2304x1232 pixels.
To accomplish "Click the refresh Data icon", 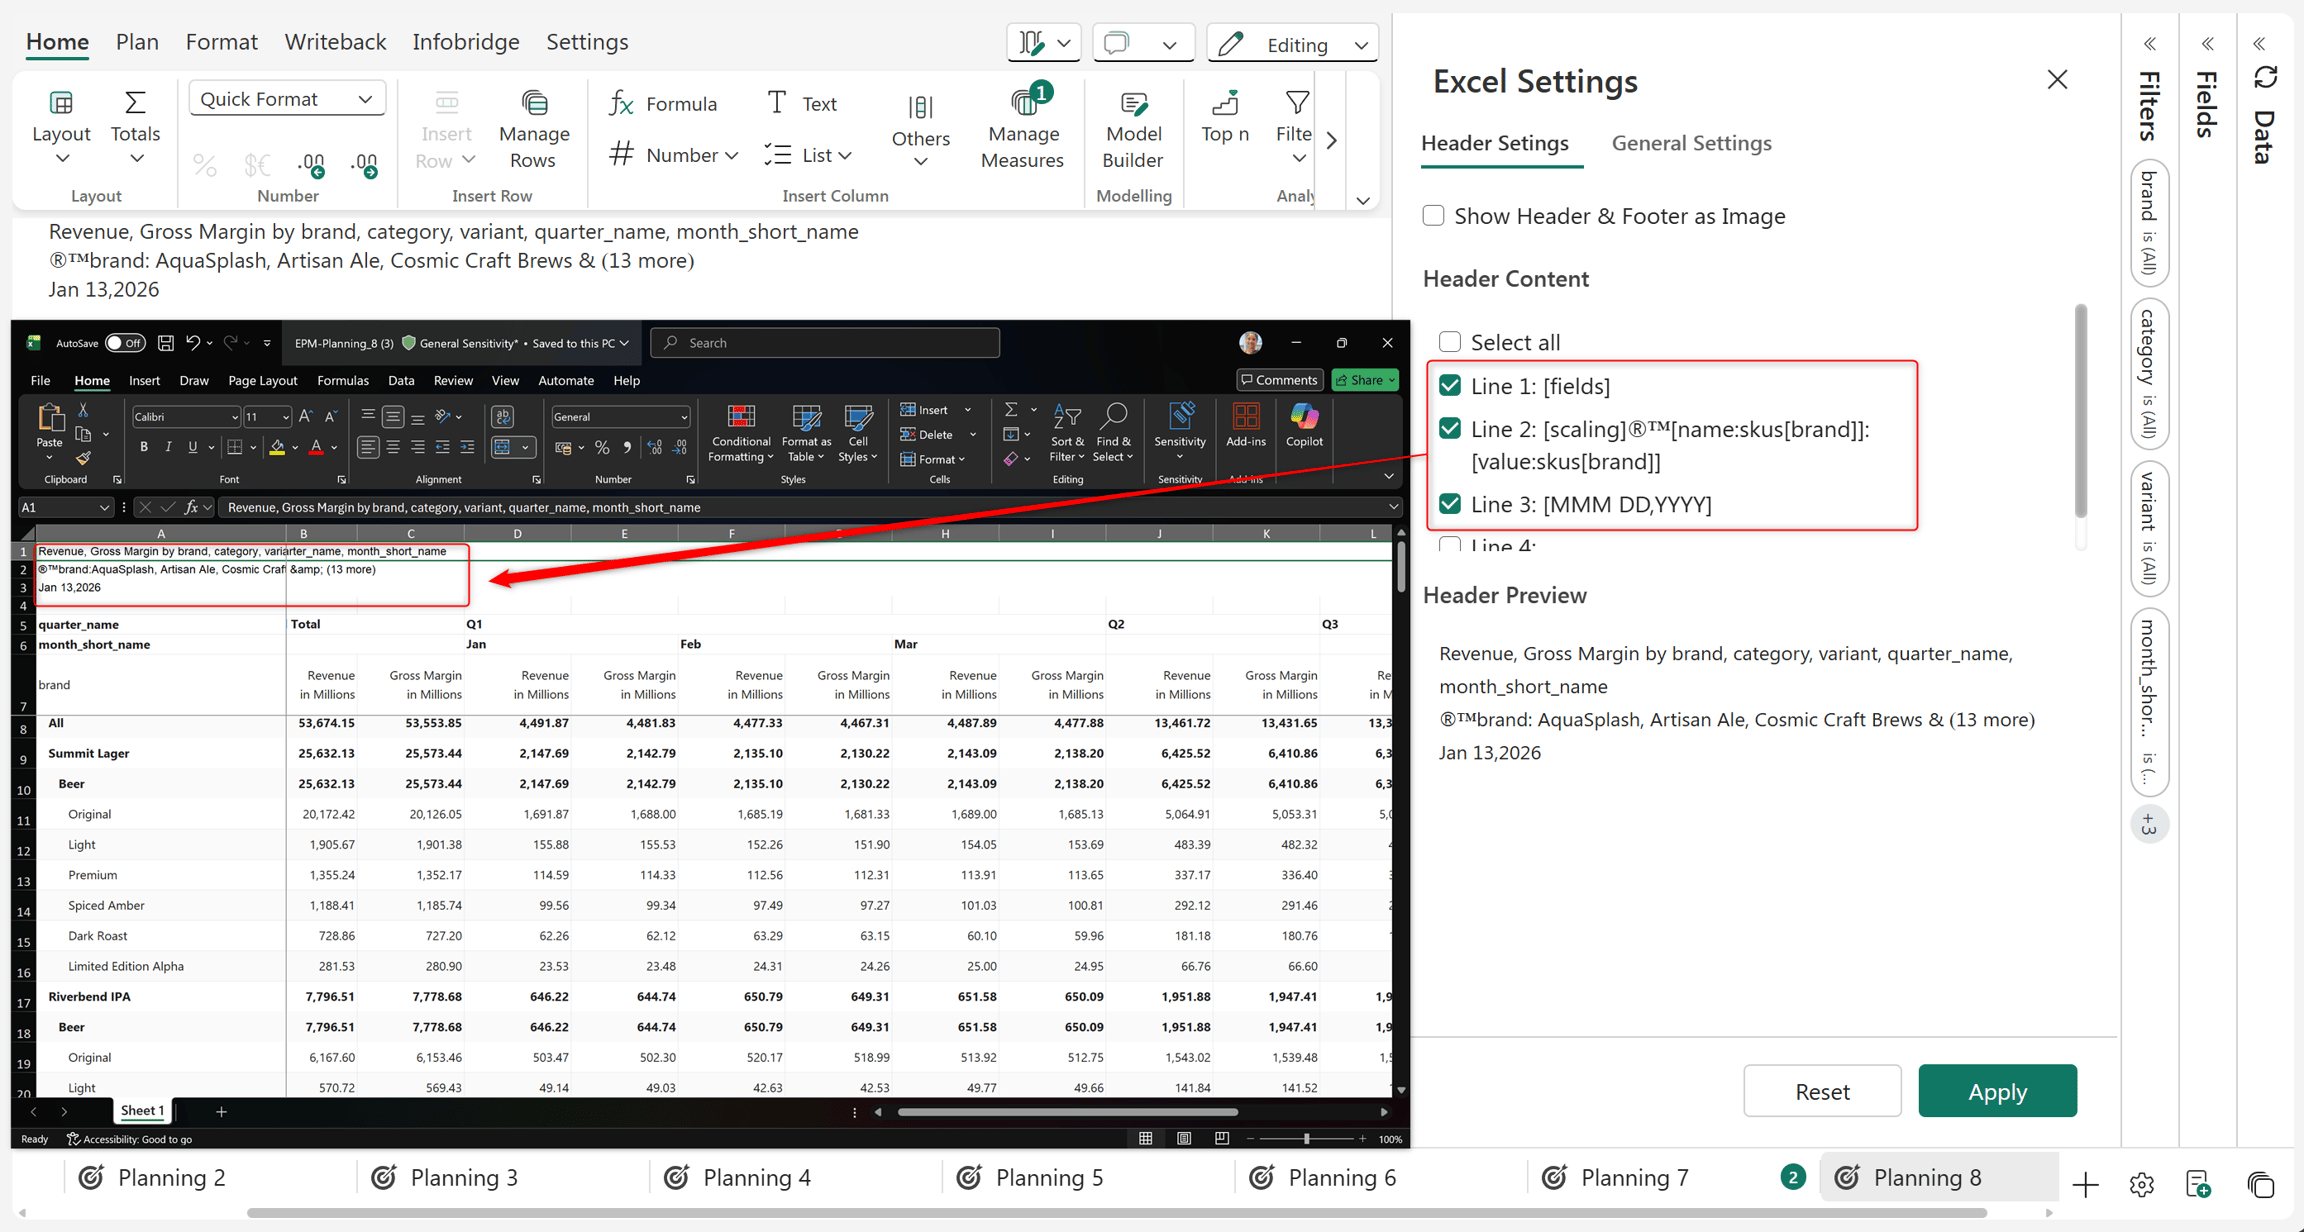I will pos(2265,78).
